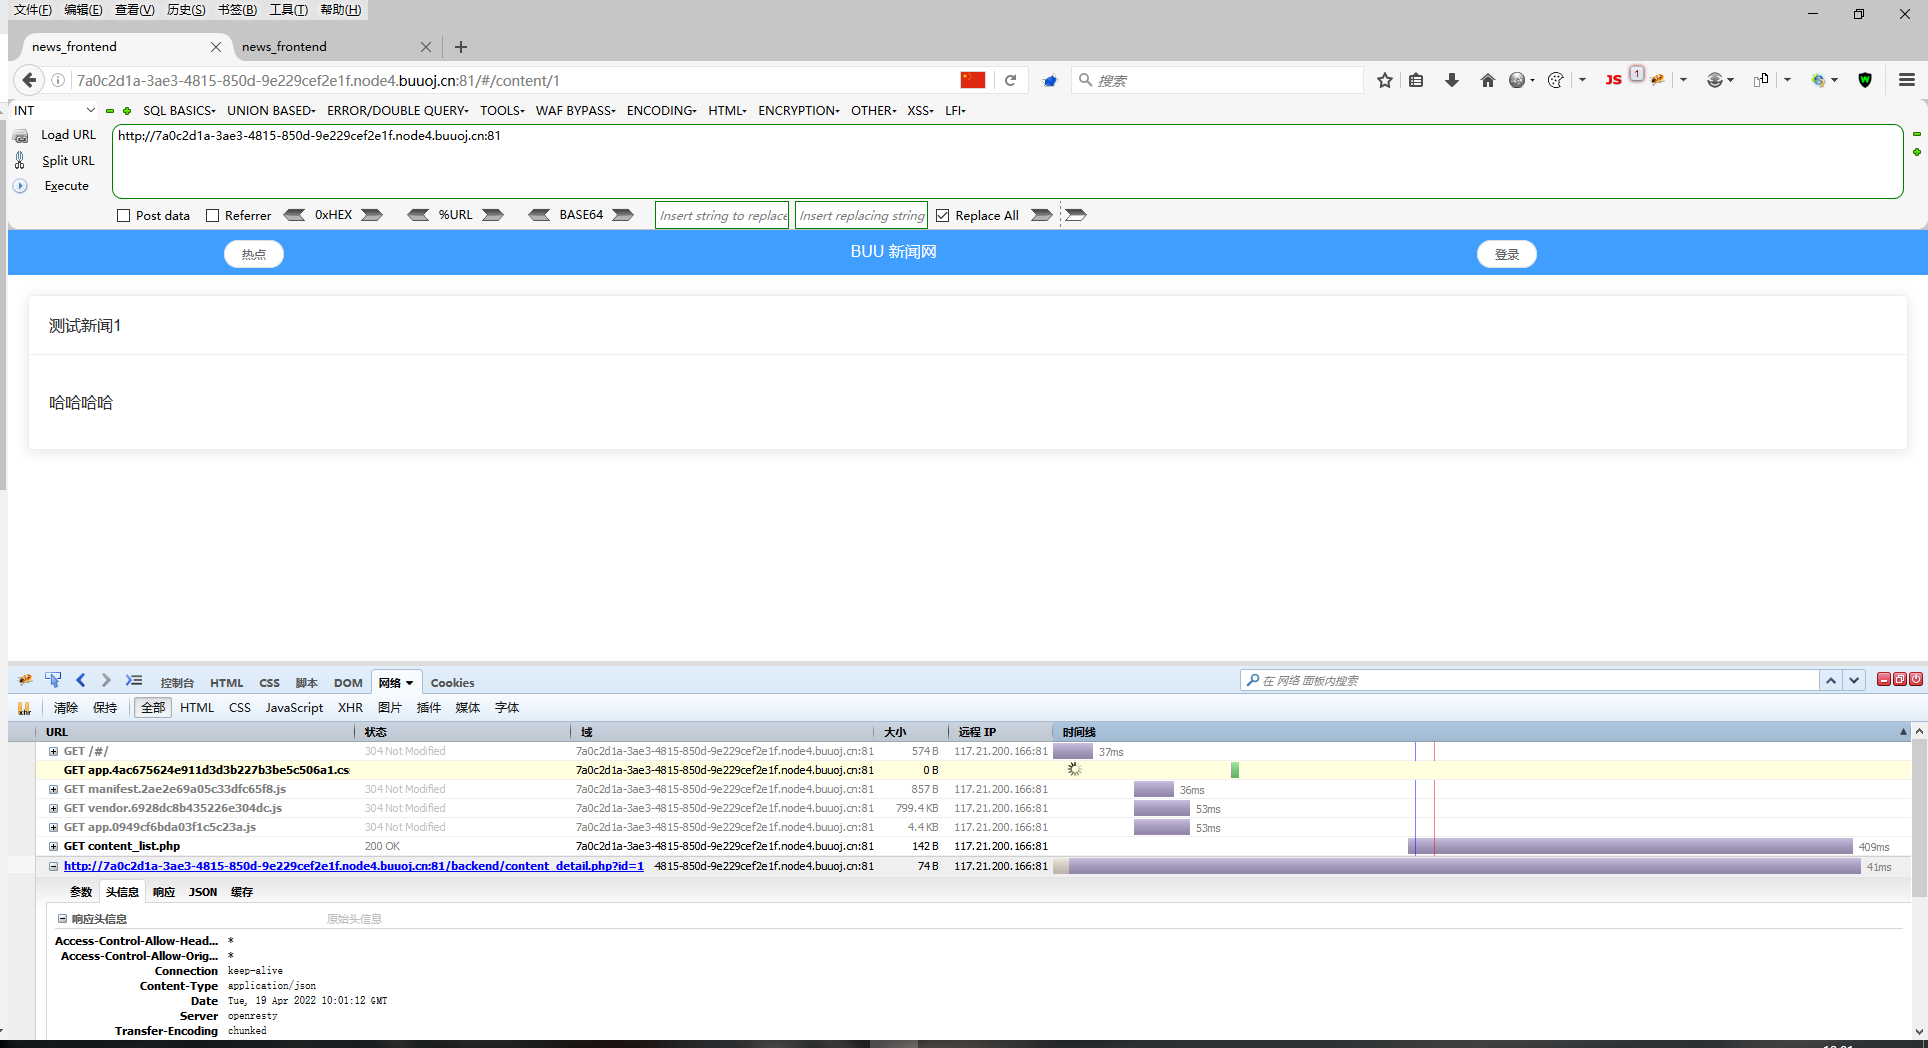Check the Referrer option
1928x1048 pixels.
pyautogui.click(x=213, y=215)
